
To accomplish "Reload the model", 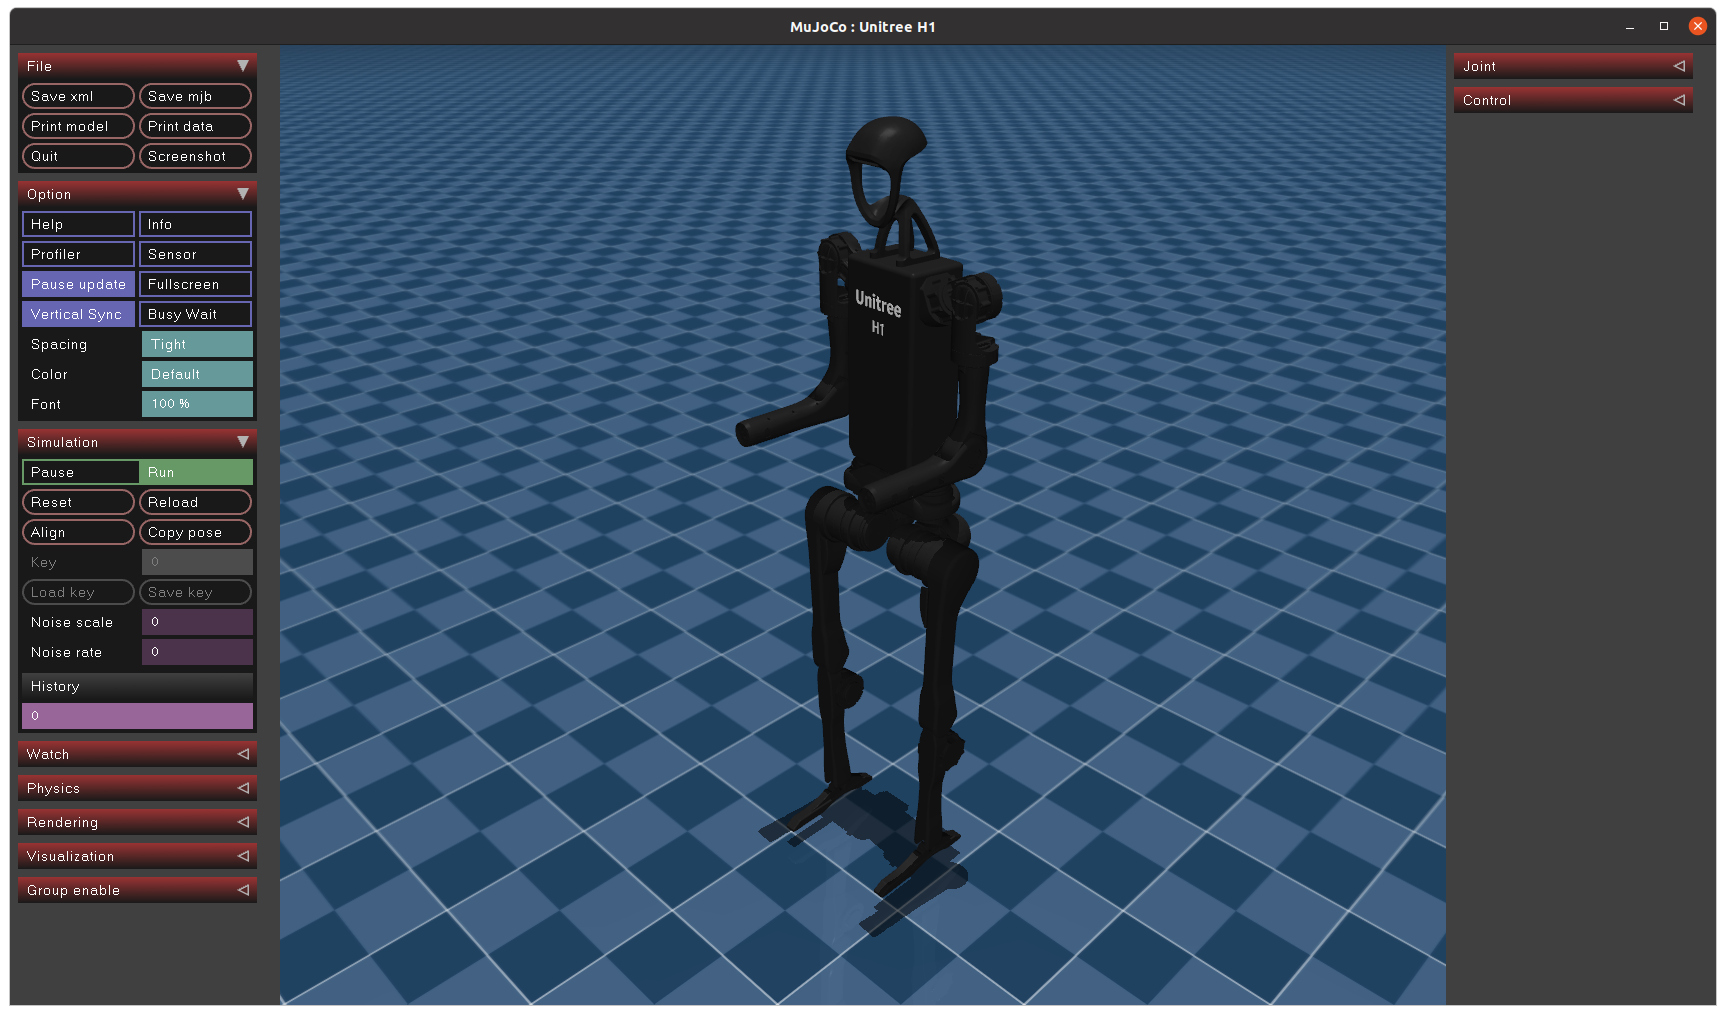I will point(195,502).
